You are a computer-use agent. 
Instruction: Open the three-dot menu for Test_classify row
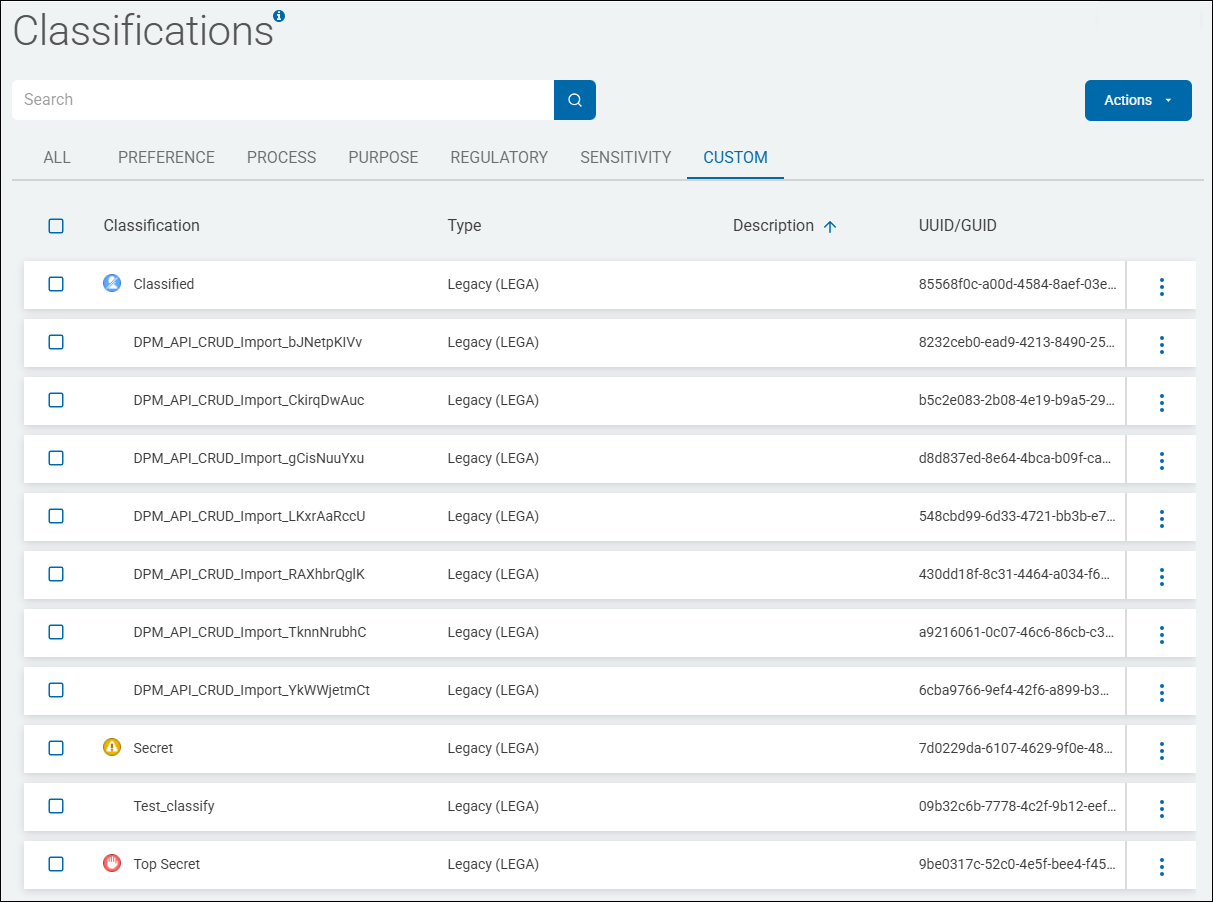pyautogui.click(x=1161, y=809)
